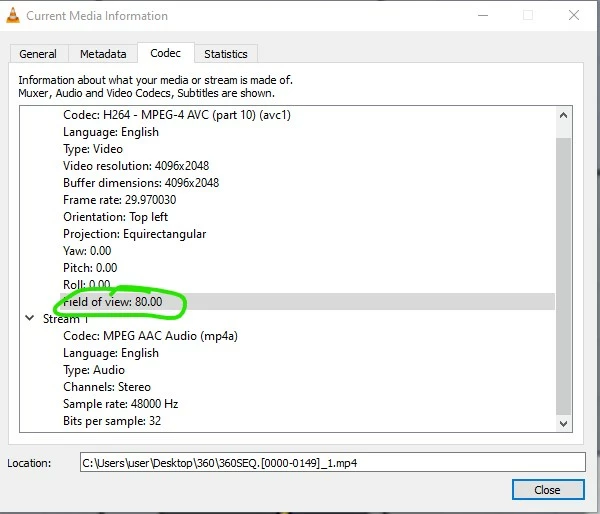Viewport: 600px width, 514px height.
Task: Switch to the General tab
Action: coord(38,54)
